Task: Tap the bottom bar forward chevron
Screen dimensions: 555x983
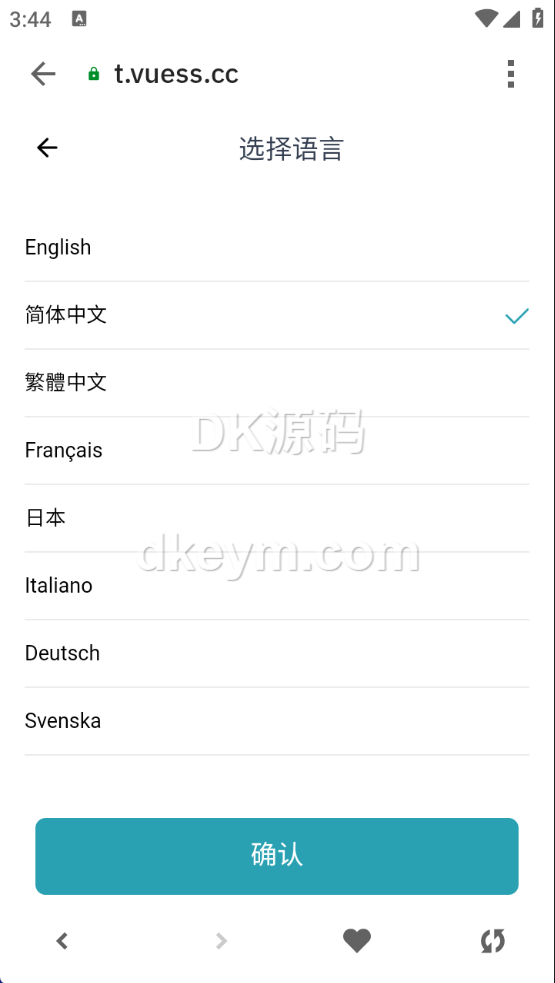Action: [x=221, y=940]
